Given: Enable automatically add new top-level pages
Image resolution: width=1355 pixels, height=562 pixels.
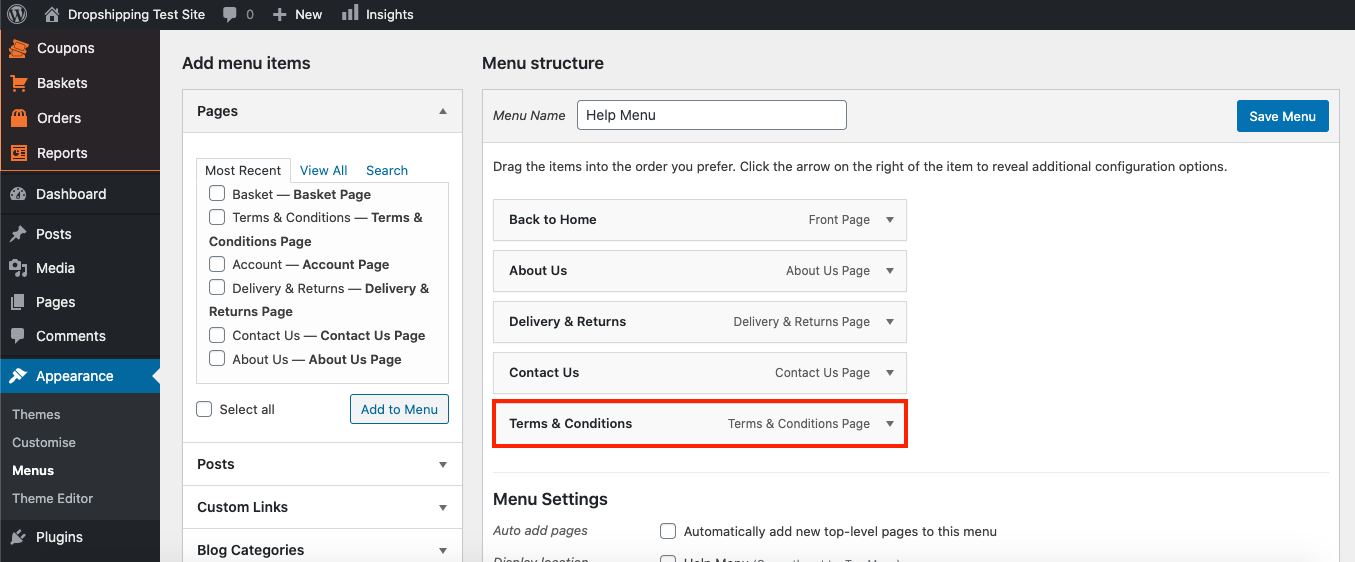Looking at the screenshot, I should point(668,531).
